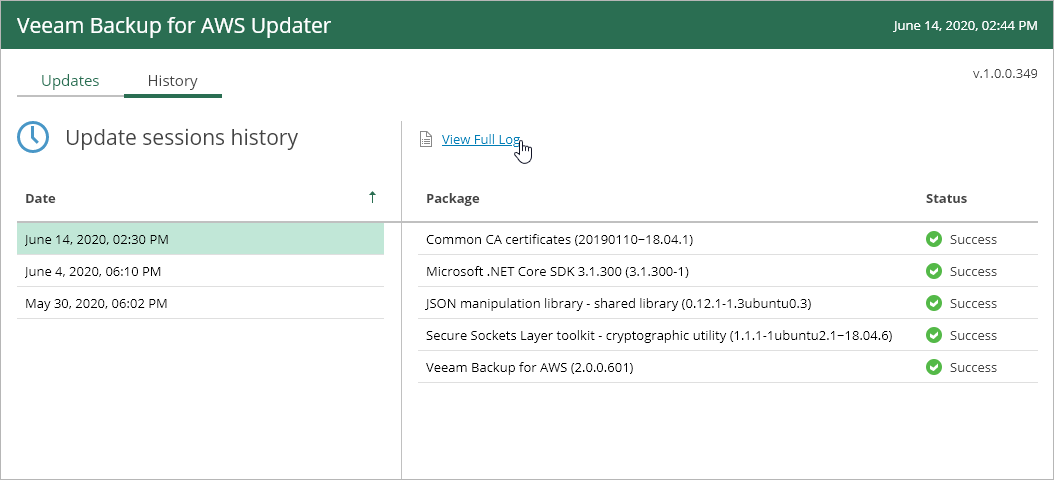1054x480 pixels.
Task: Click the success checkmark for .NET Core SDK
Action: tap(934, 271)
